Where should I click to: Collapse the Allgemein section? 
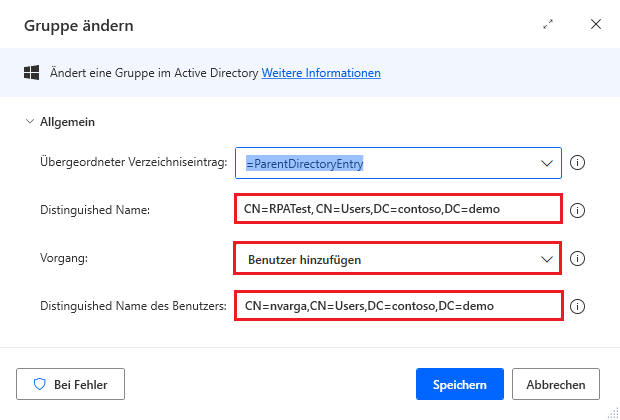30,121
